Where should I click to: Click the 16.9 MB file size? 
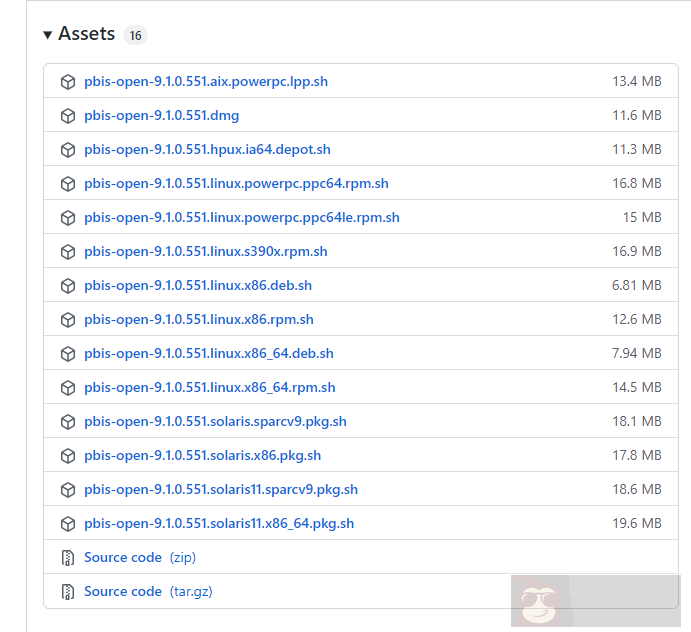click(x=637, y=251)
